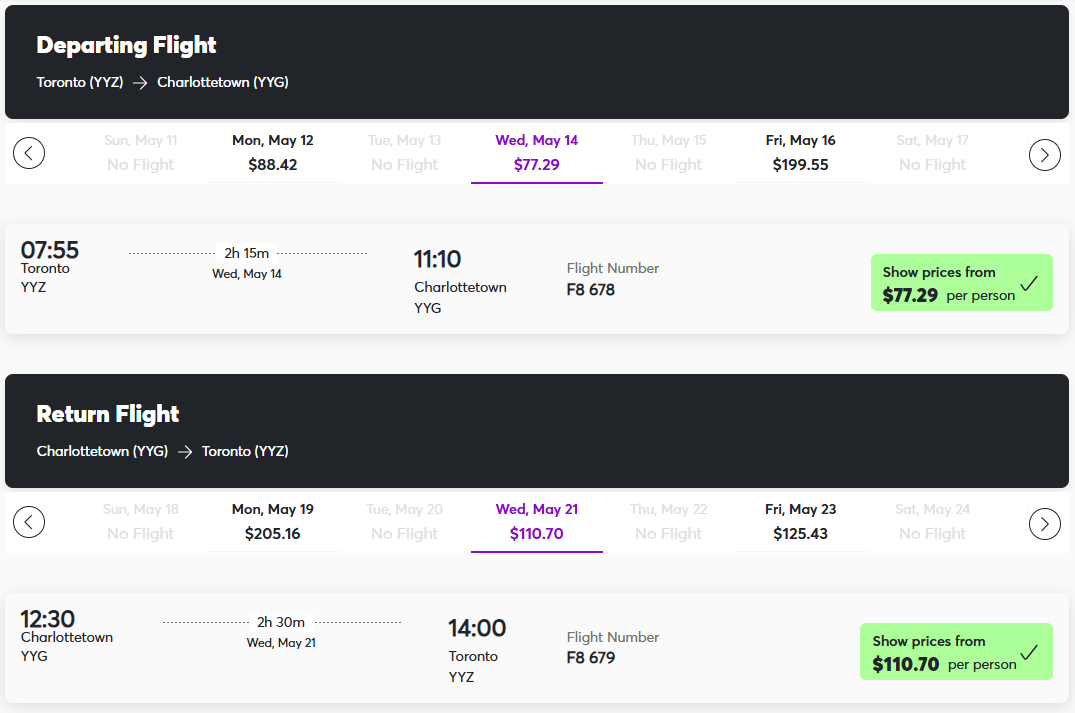Click previous dates arrow for return flight
The width and height of the screenshot is (1075, 713).
click(29, 522)
